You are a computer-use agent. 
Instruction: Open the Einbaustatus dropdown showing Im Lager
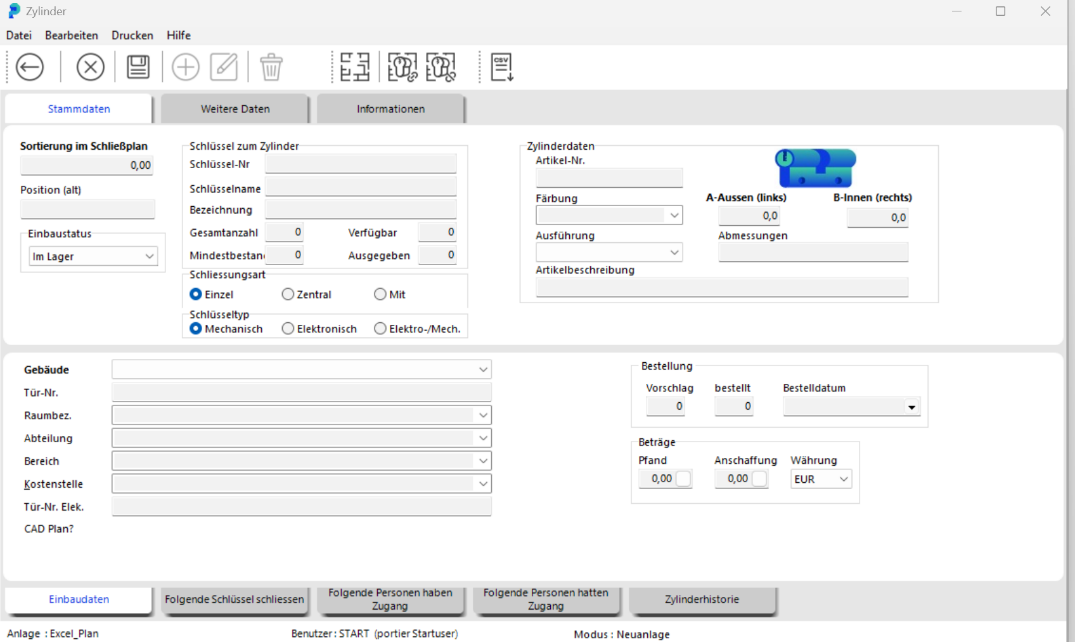pyautogui.click(x=94, y=257)
